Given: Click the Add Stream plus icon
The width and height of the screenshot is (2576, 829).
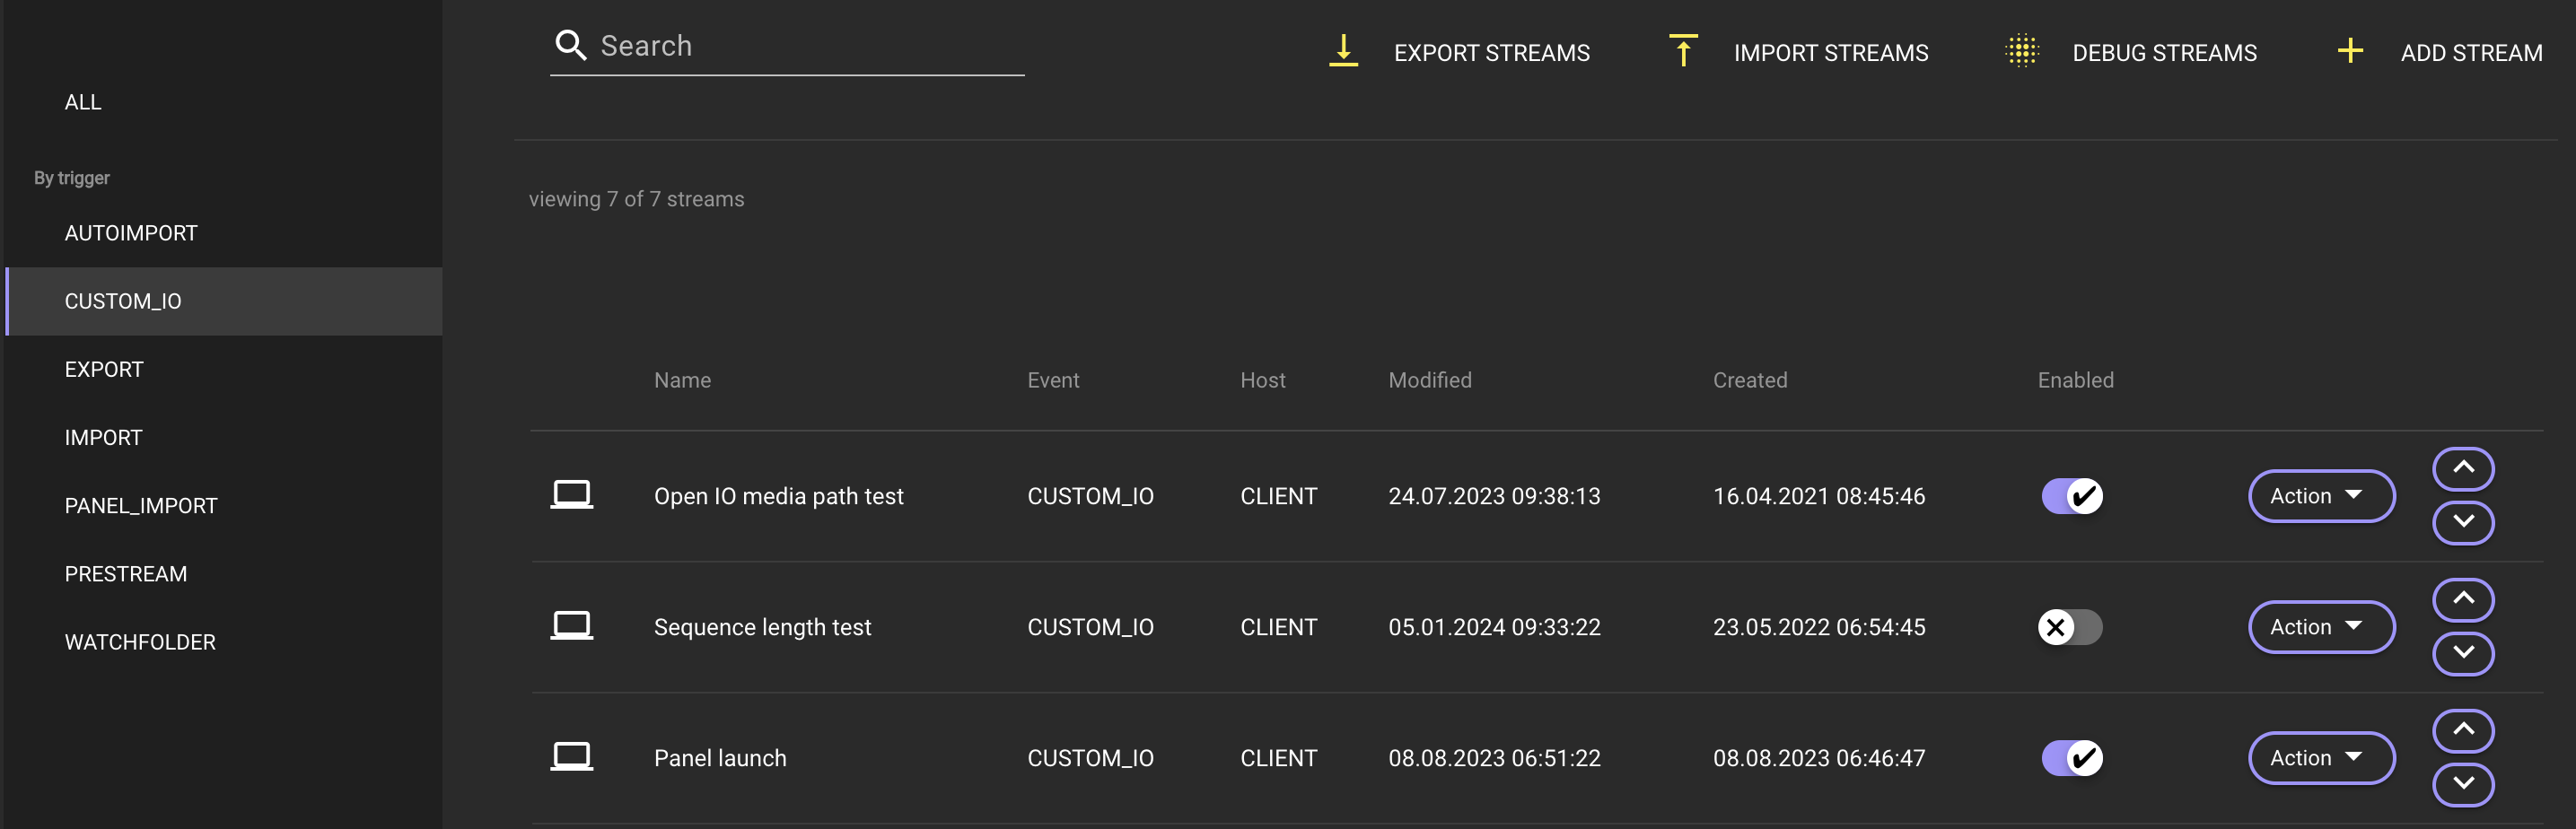Looking at the screenshot, I should coord(2350,51).
